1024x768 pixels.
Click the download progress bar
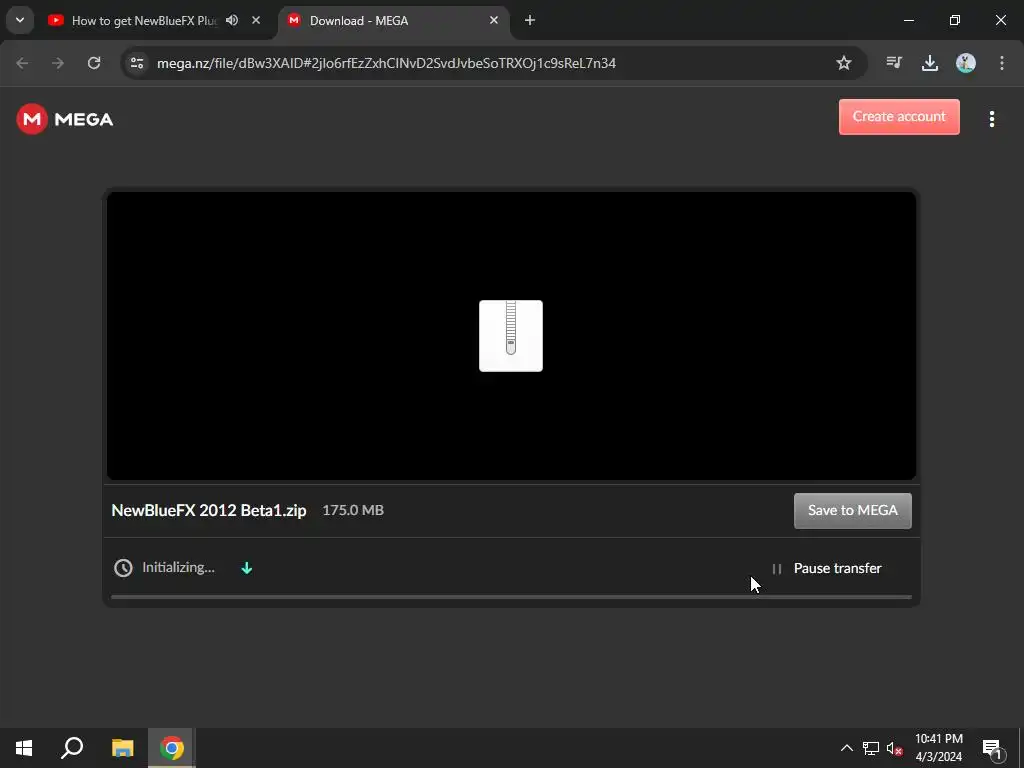pos(511,597)
